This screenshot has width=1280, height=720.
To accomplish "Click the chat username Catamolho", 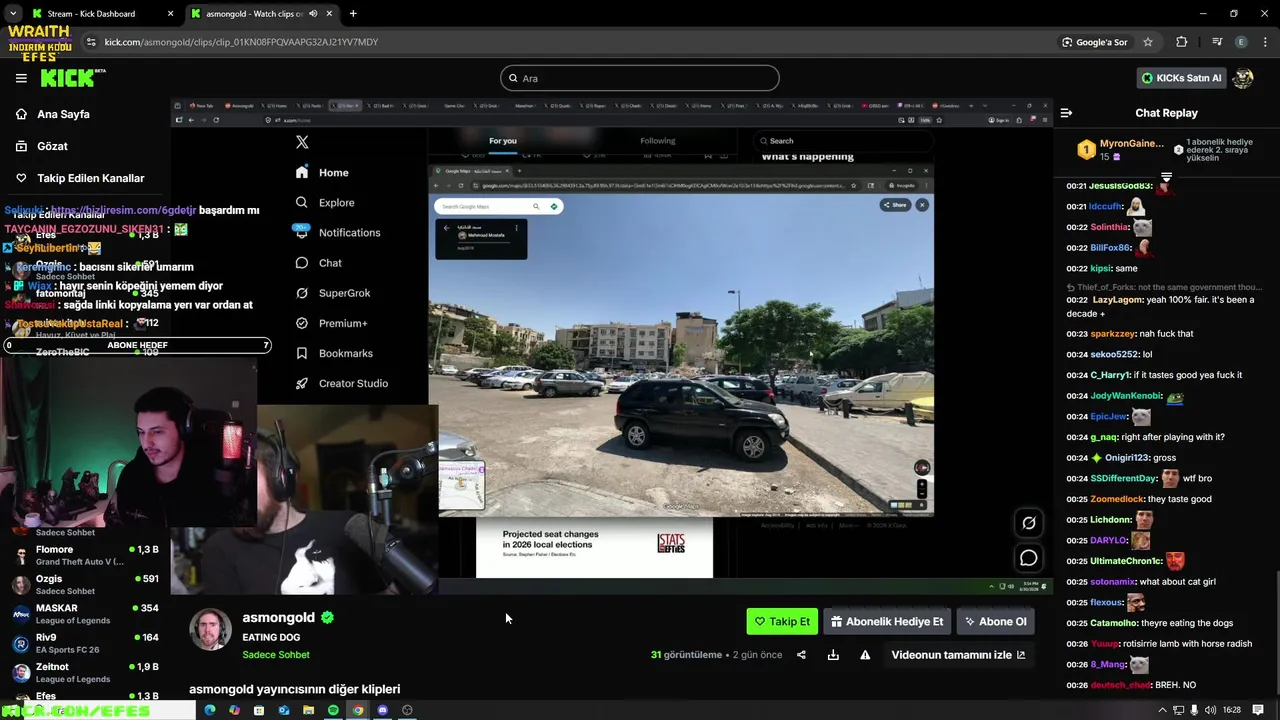I will click(x=1115, y=623).
